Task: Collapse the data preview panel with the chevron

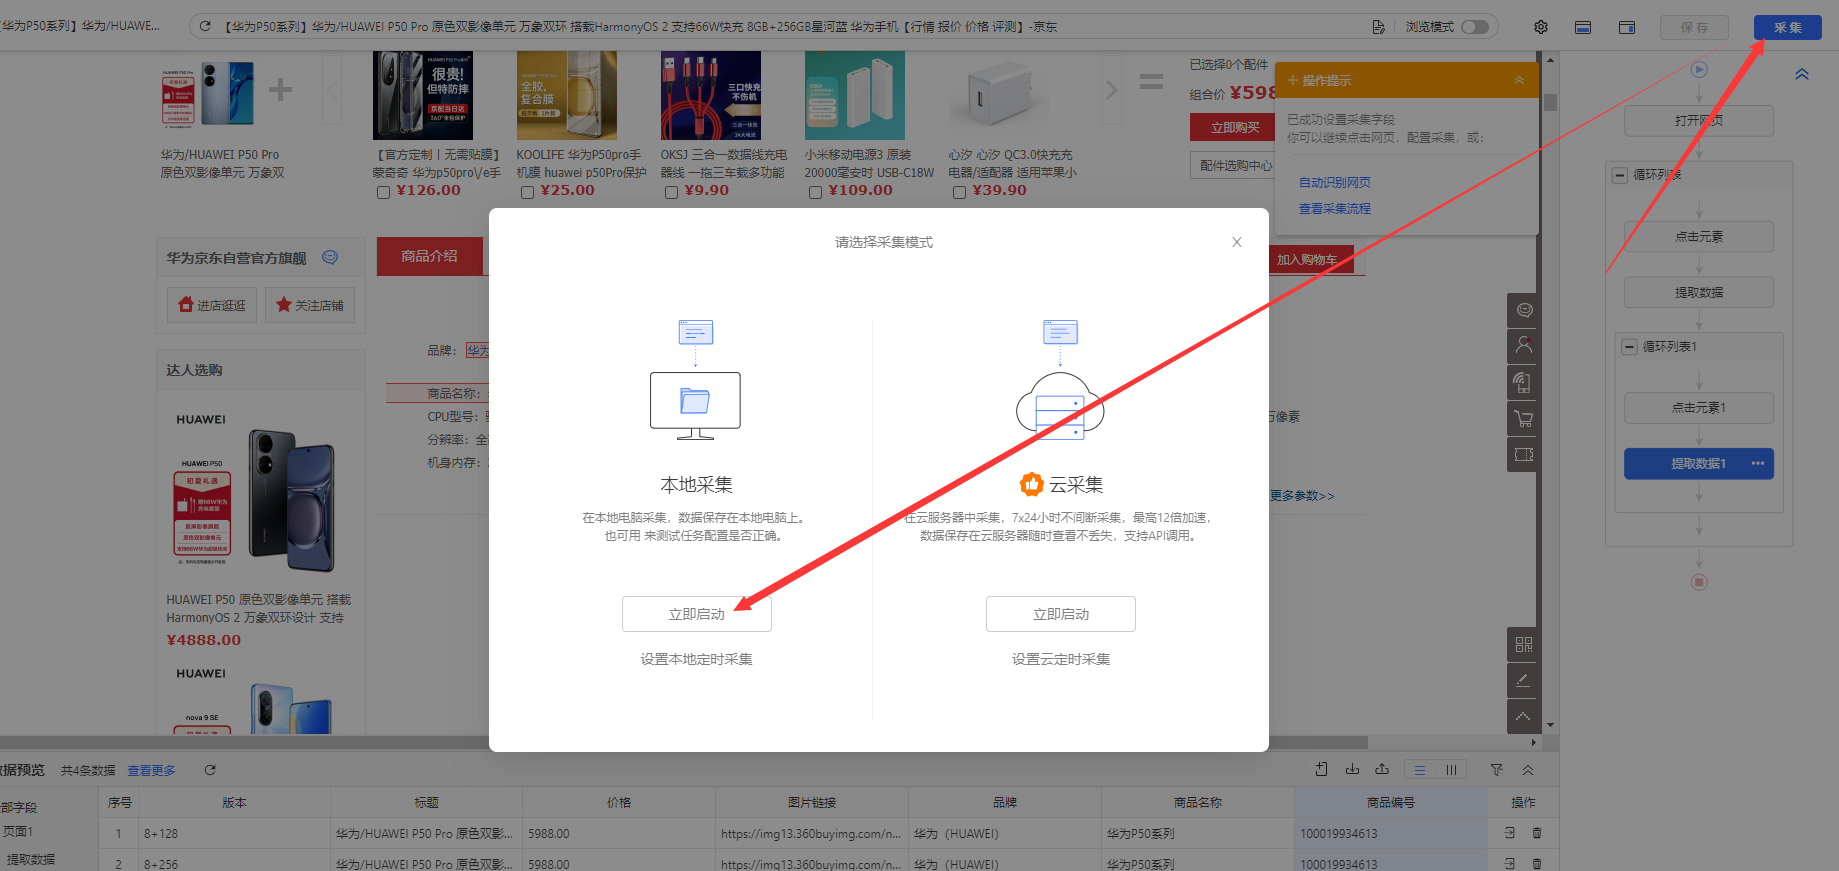Action: pyautogui.click(x=1528, y=770)
